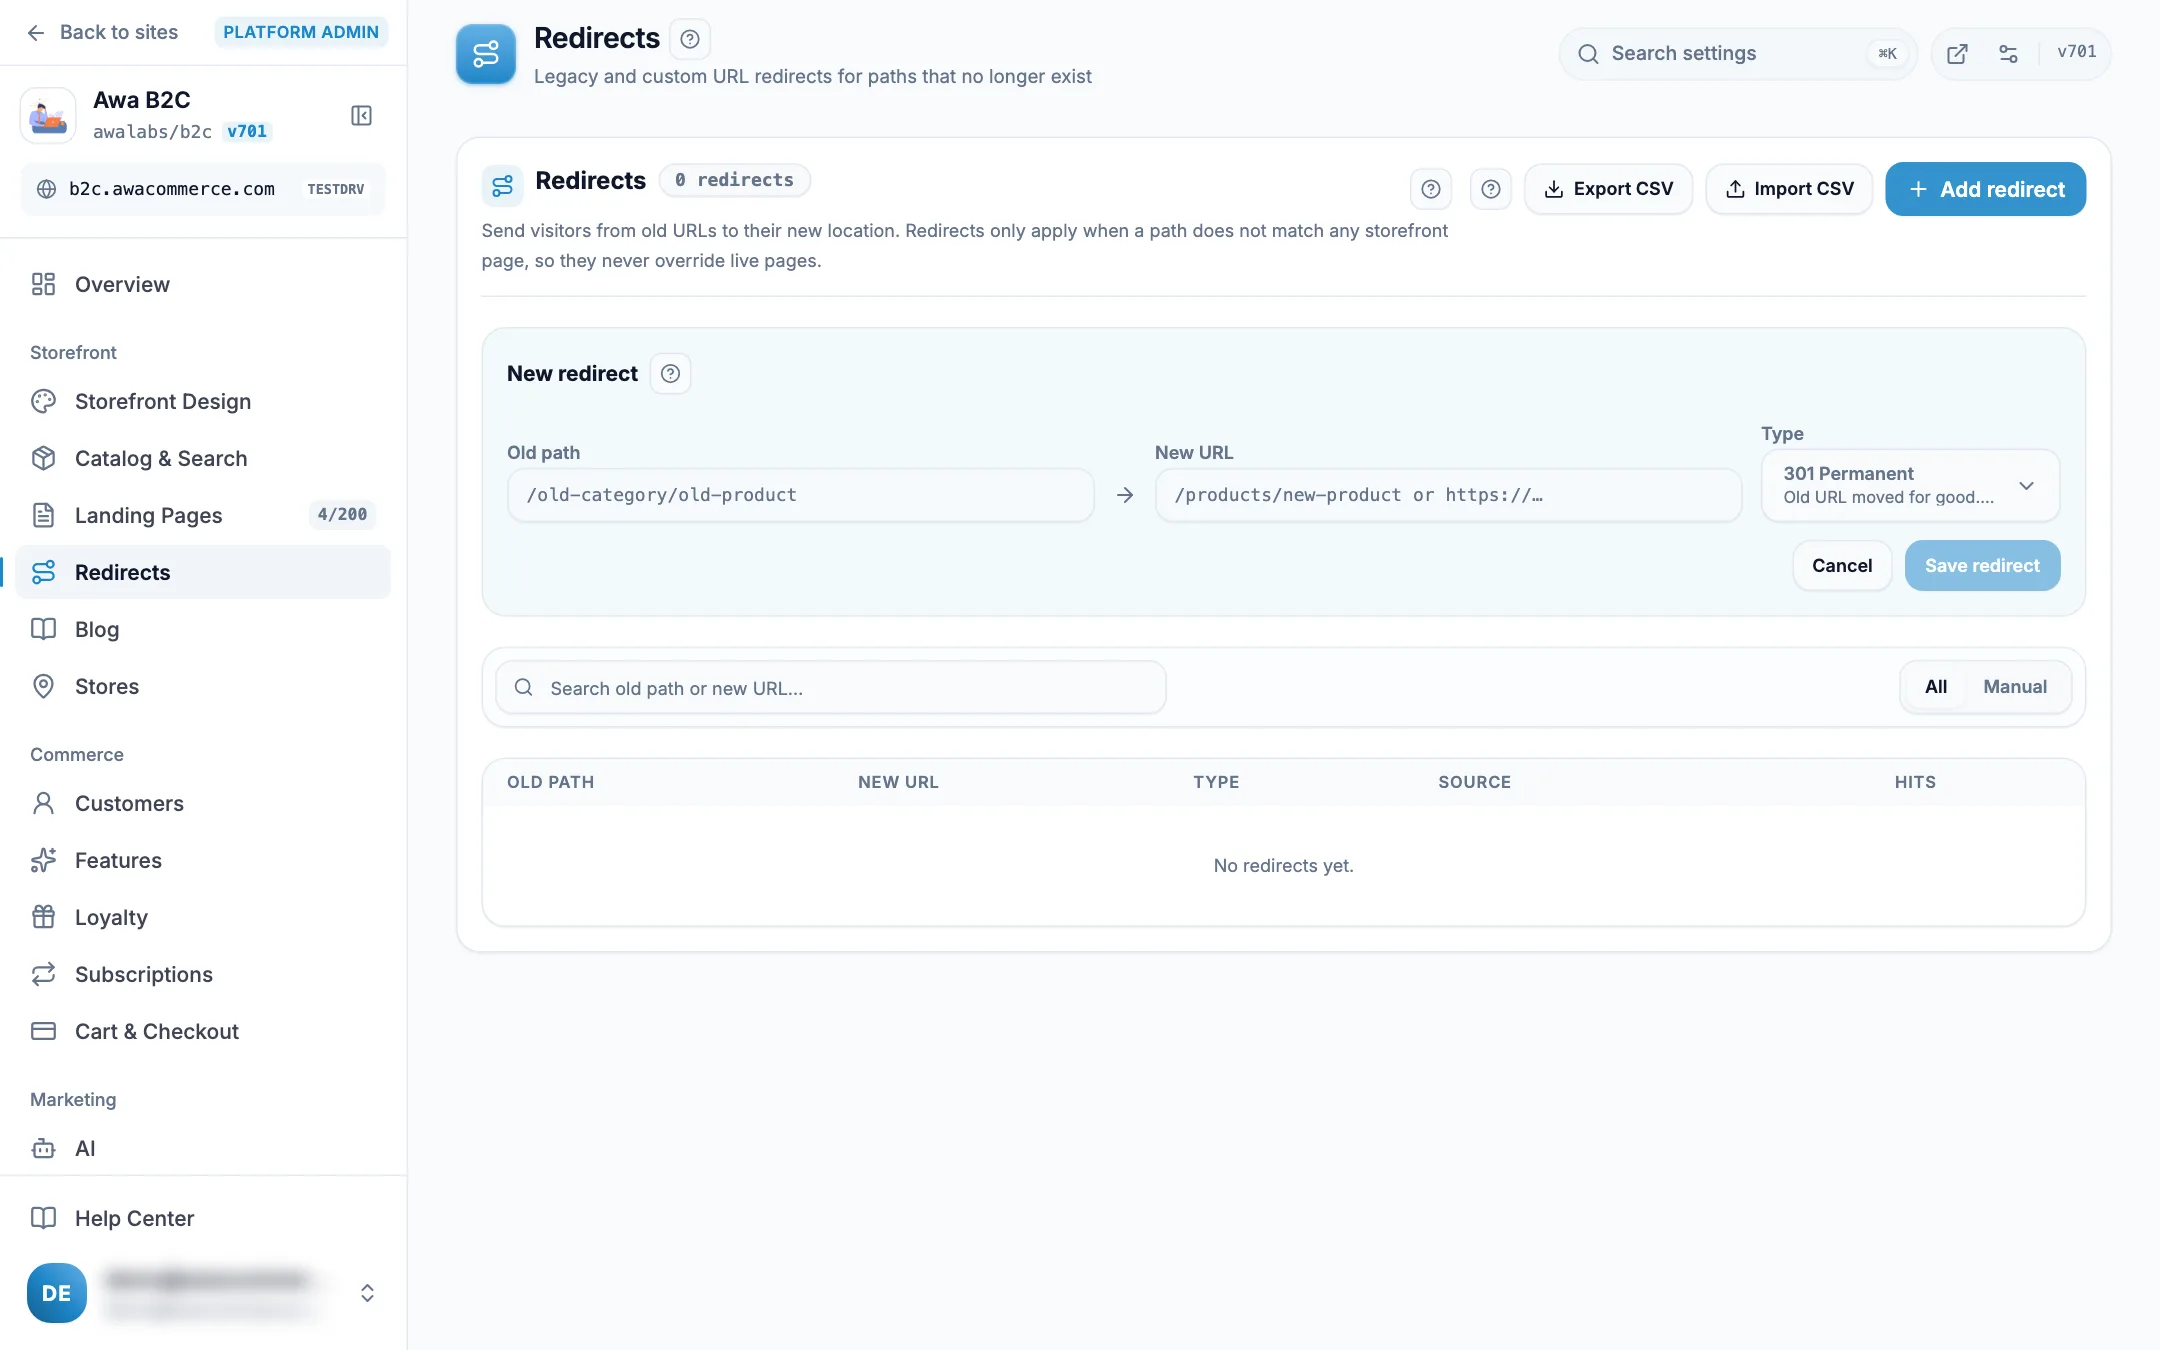Focus the Old path input field
Image resolution: width=2160 pixels, height=1350 pixels.
tap(800, 495)
